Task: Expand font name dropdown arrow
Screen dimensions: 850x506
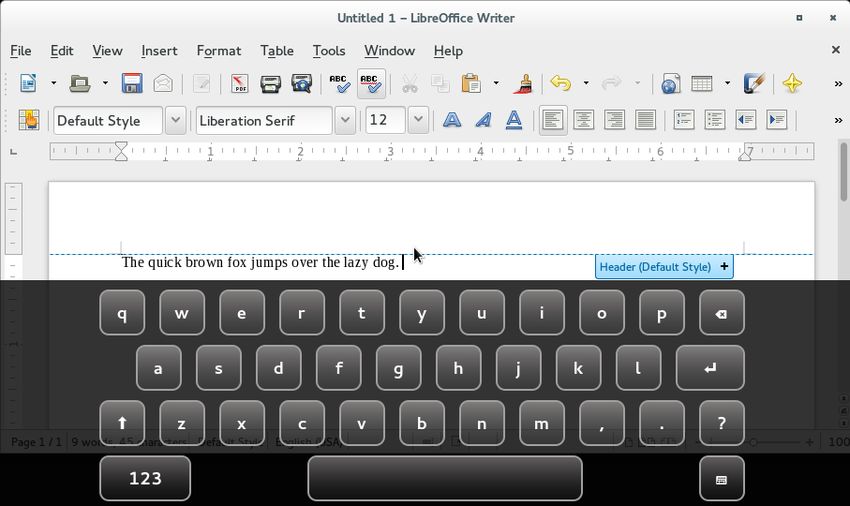Action: pos(345,120)
